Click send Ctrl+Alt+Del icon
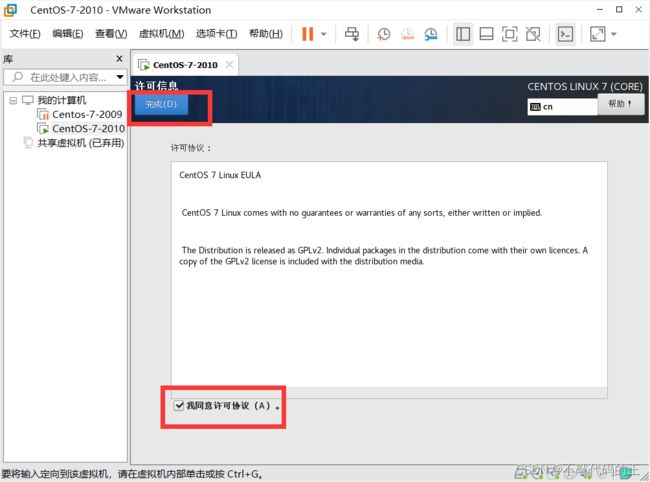 pos(352,34)
